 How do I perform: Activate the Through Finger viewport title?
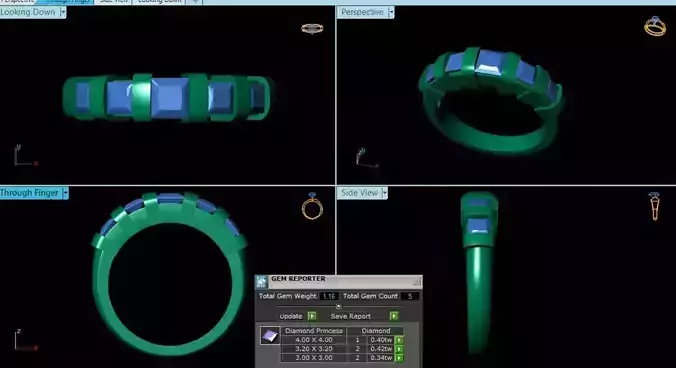29,193
